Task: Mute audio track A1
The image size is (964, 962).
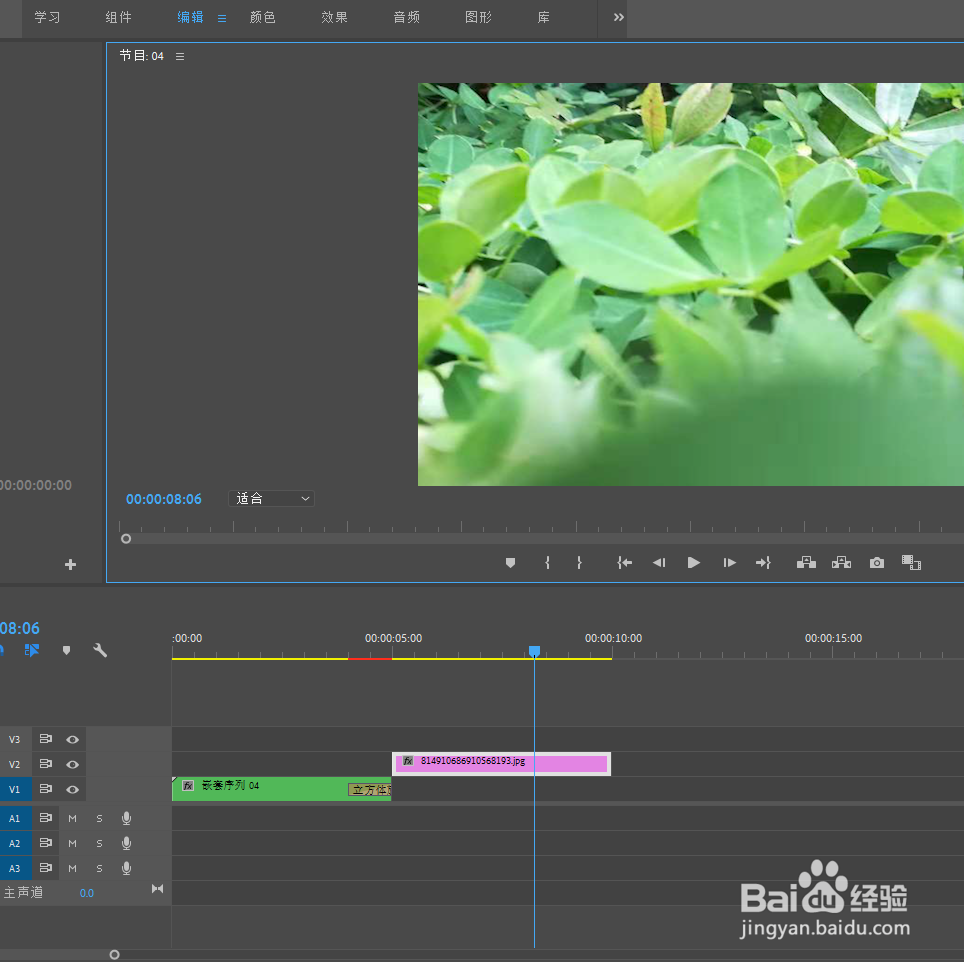Action: (73, 818)
